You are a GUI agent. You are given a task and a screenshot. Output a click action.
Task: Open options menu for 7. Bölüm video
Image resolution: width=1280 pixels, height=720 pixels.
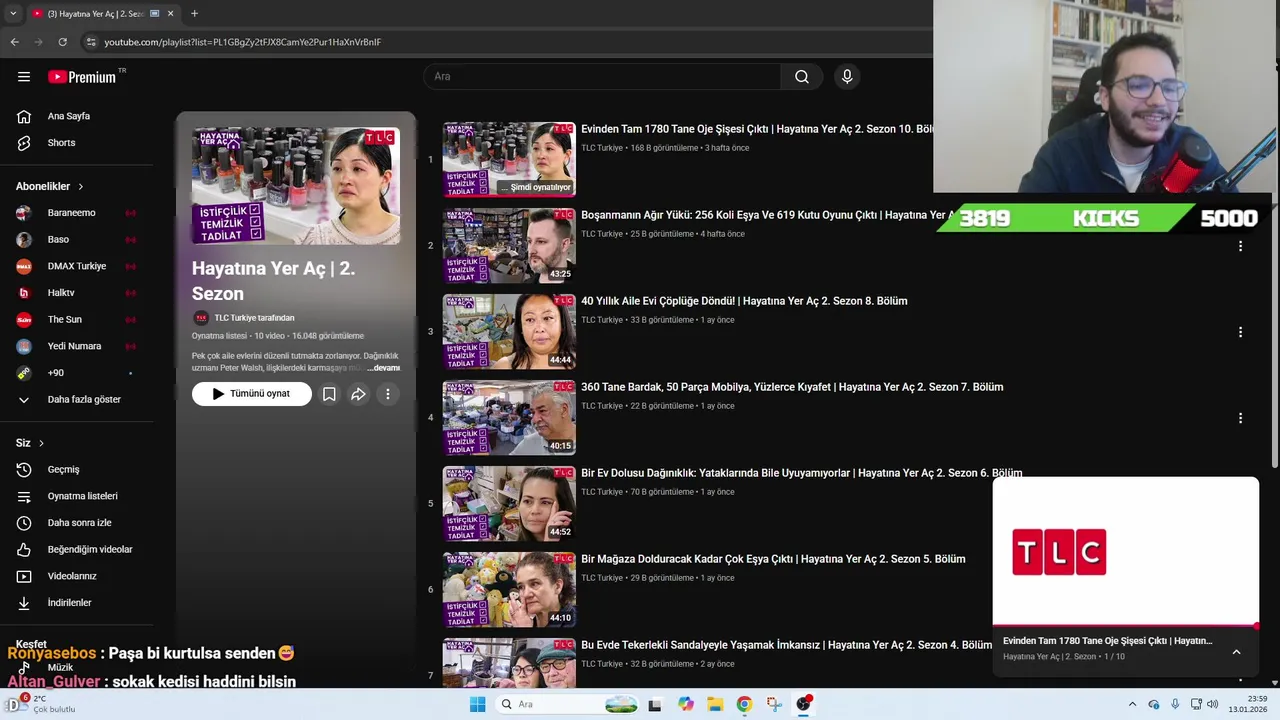[x=1240, y=418]
